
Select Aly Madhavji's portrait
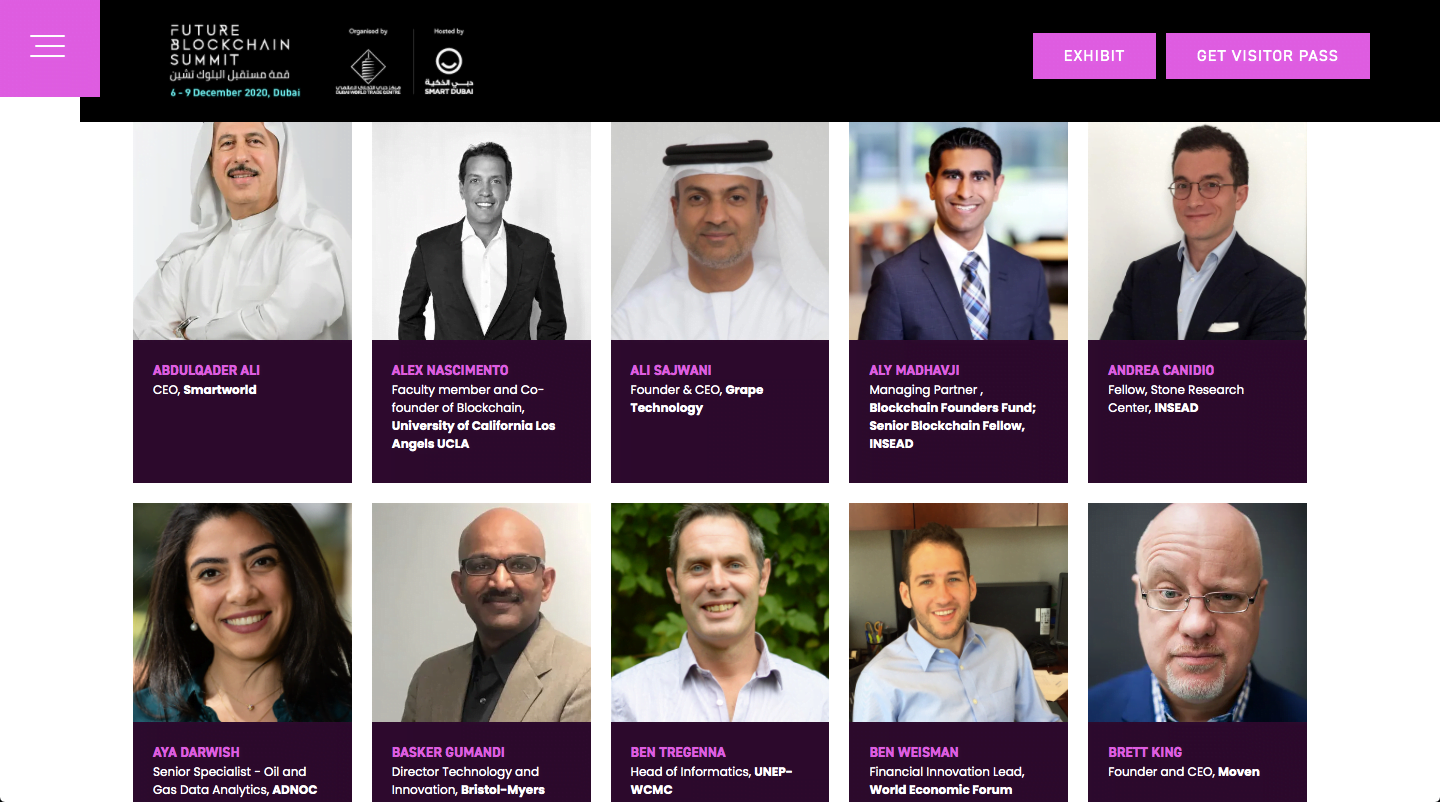coord(958,232)
